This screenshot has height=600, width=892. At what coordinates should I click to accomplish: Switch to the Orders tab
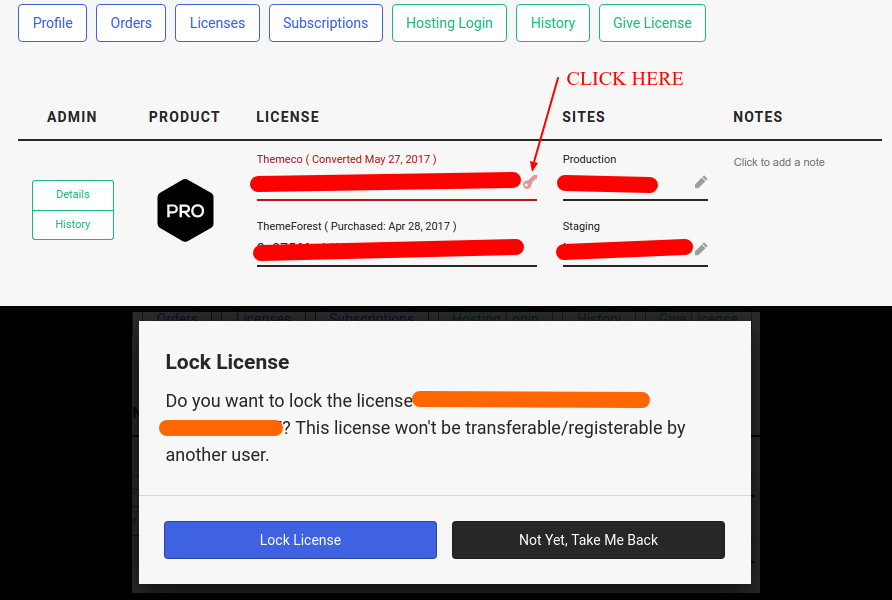(131, 23)
